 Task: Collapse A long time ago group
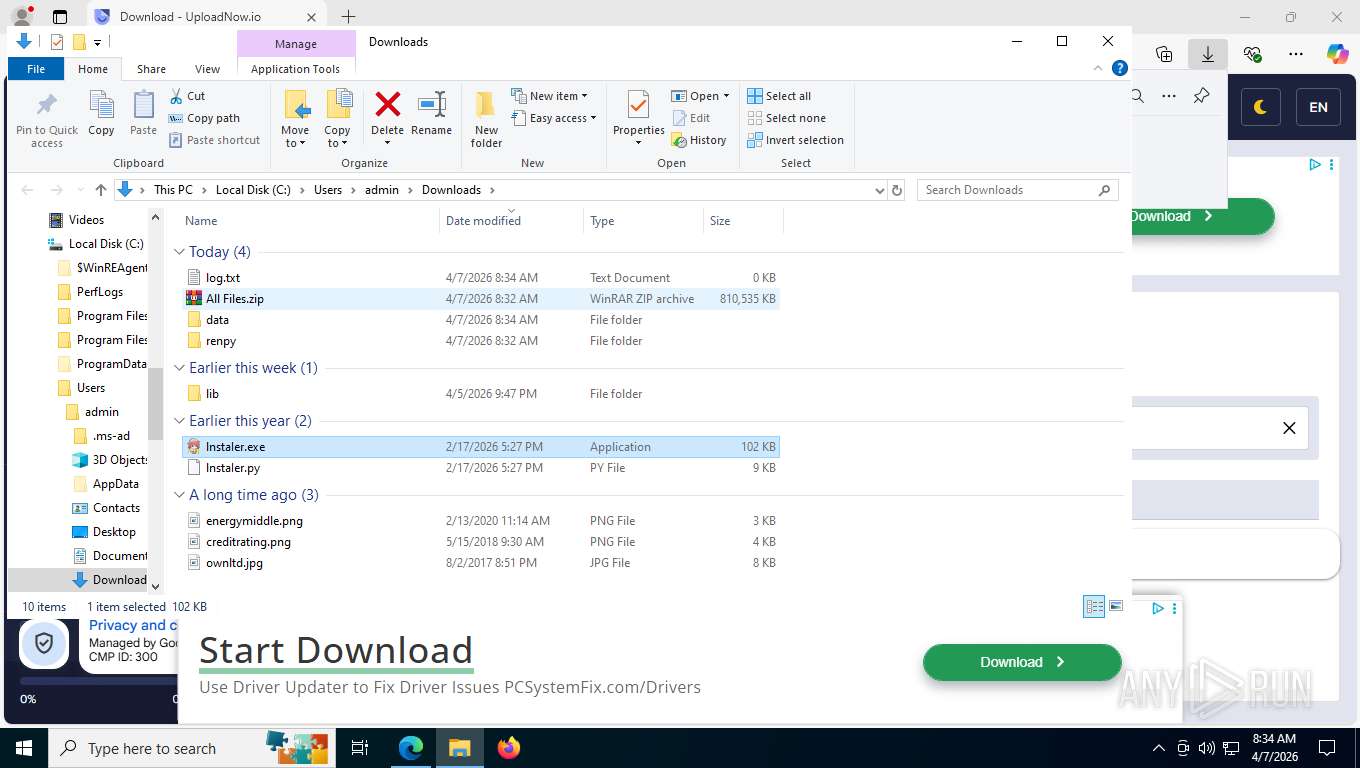180,495
